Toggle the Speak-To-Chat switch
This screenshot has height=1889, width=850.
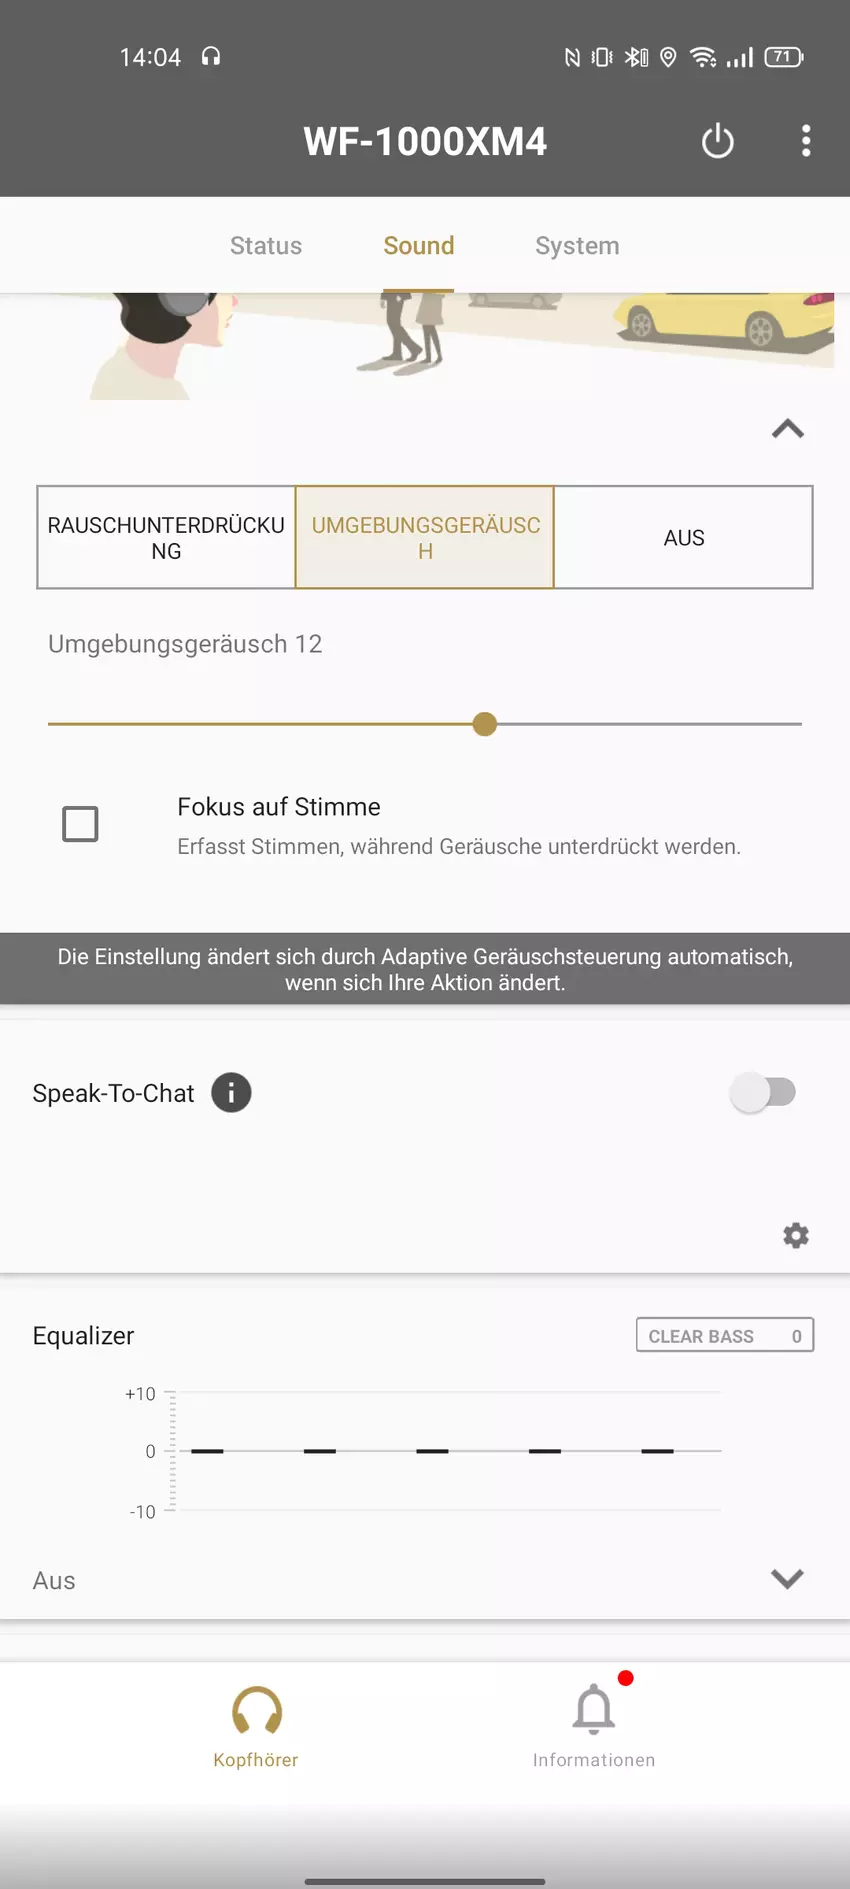click(x=763, y=1093)
